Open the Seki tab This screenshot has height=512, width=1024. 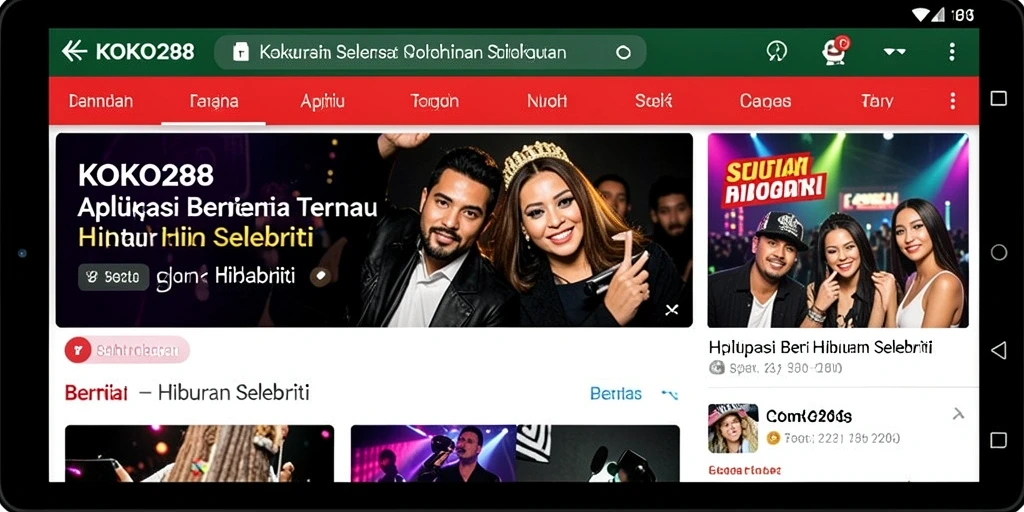pos(653,101)
